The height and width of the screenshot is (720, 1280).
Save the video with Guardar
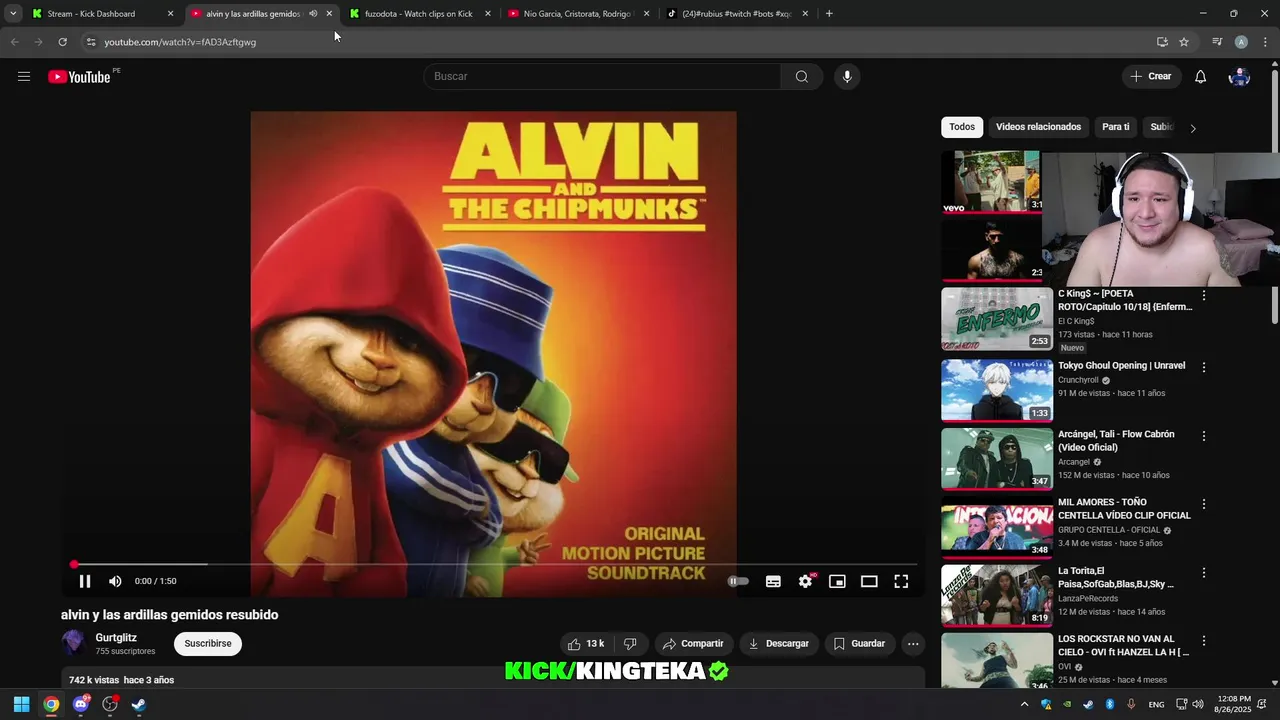click(x=859, y=644)
